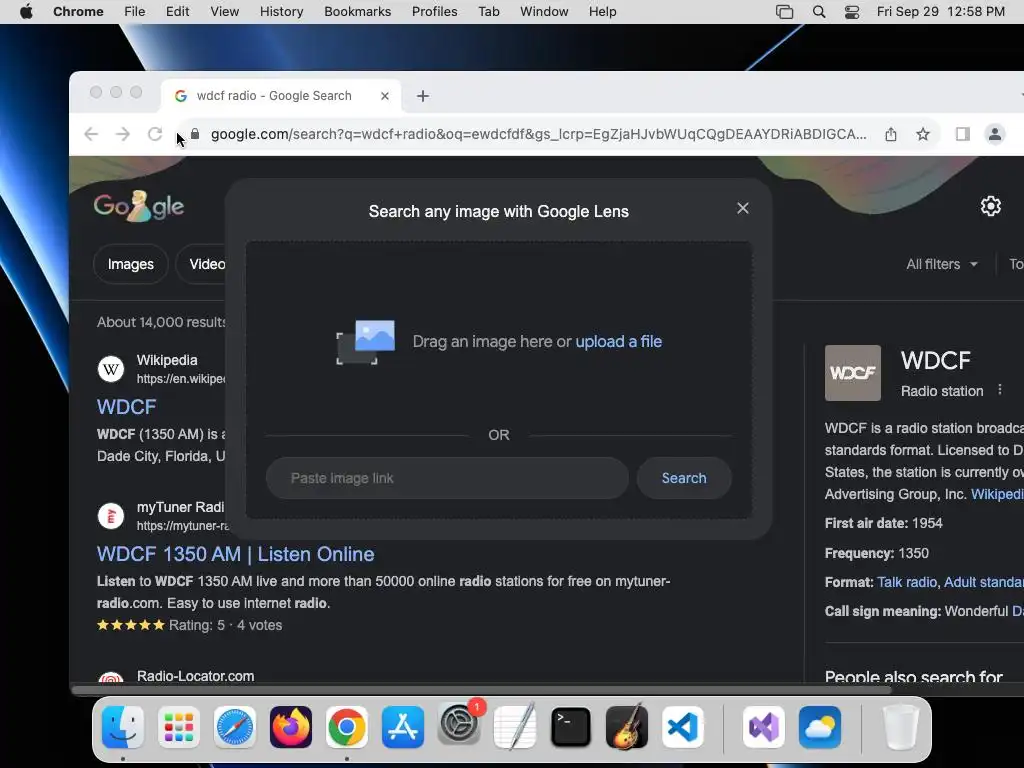
Task: Go back to previous page
Action: click(x=91, y=134)
